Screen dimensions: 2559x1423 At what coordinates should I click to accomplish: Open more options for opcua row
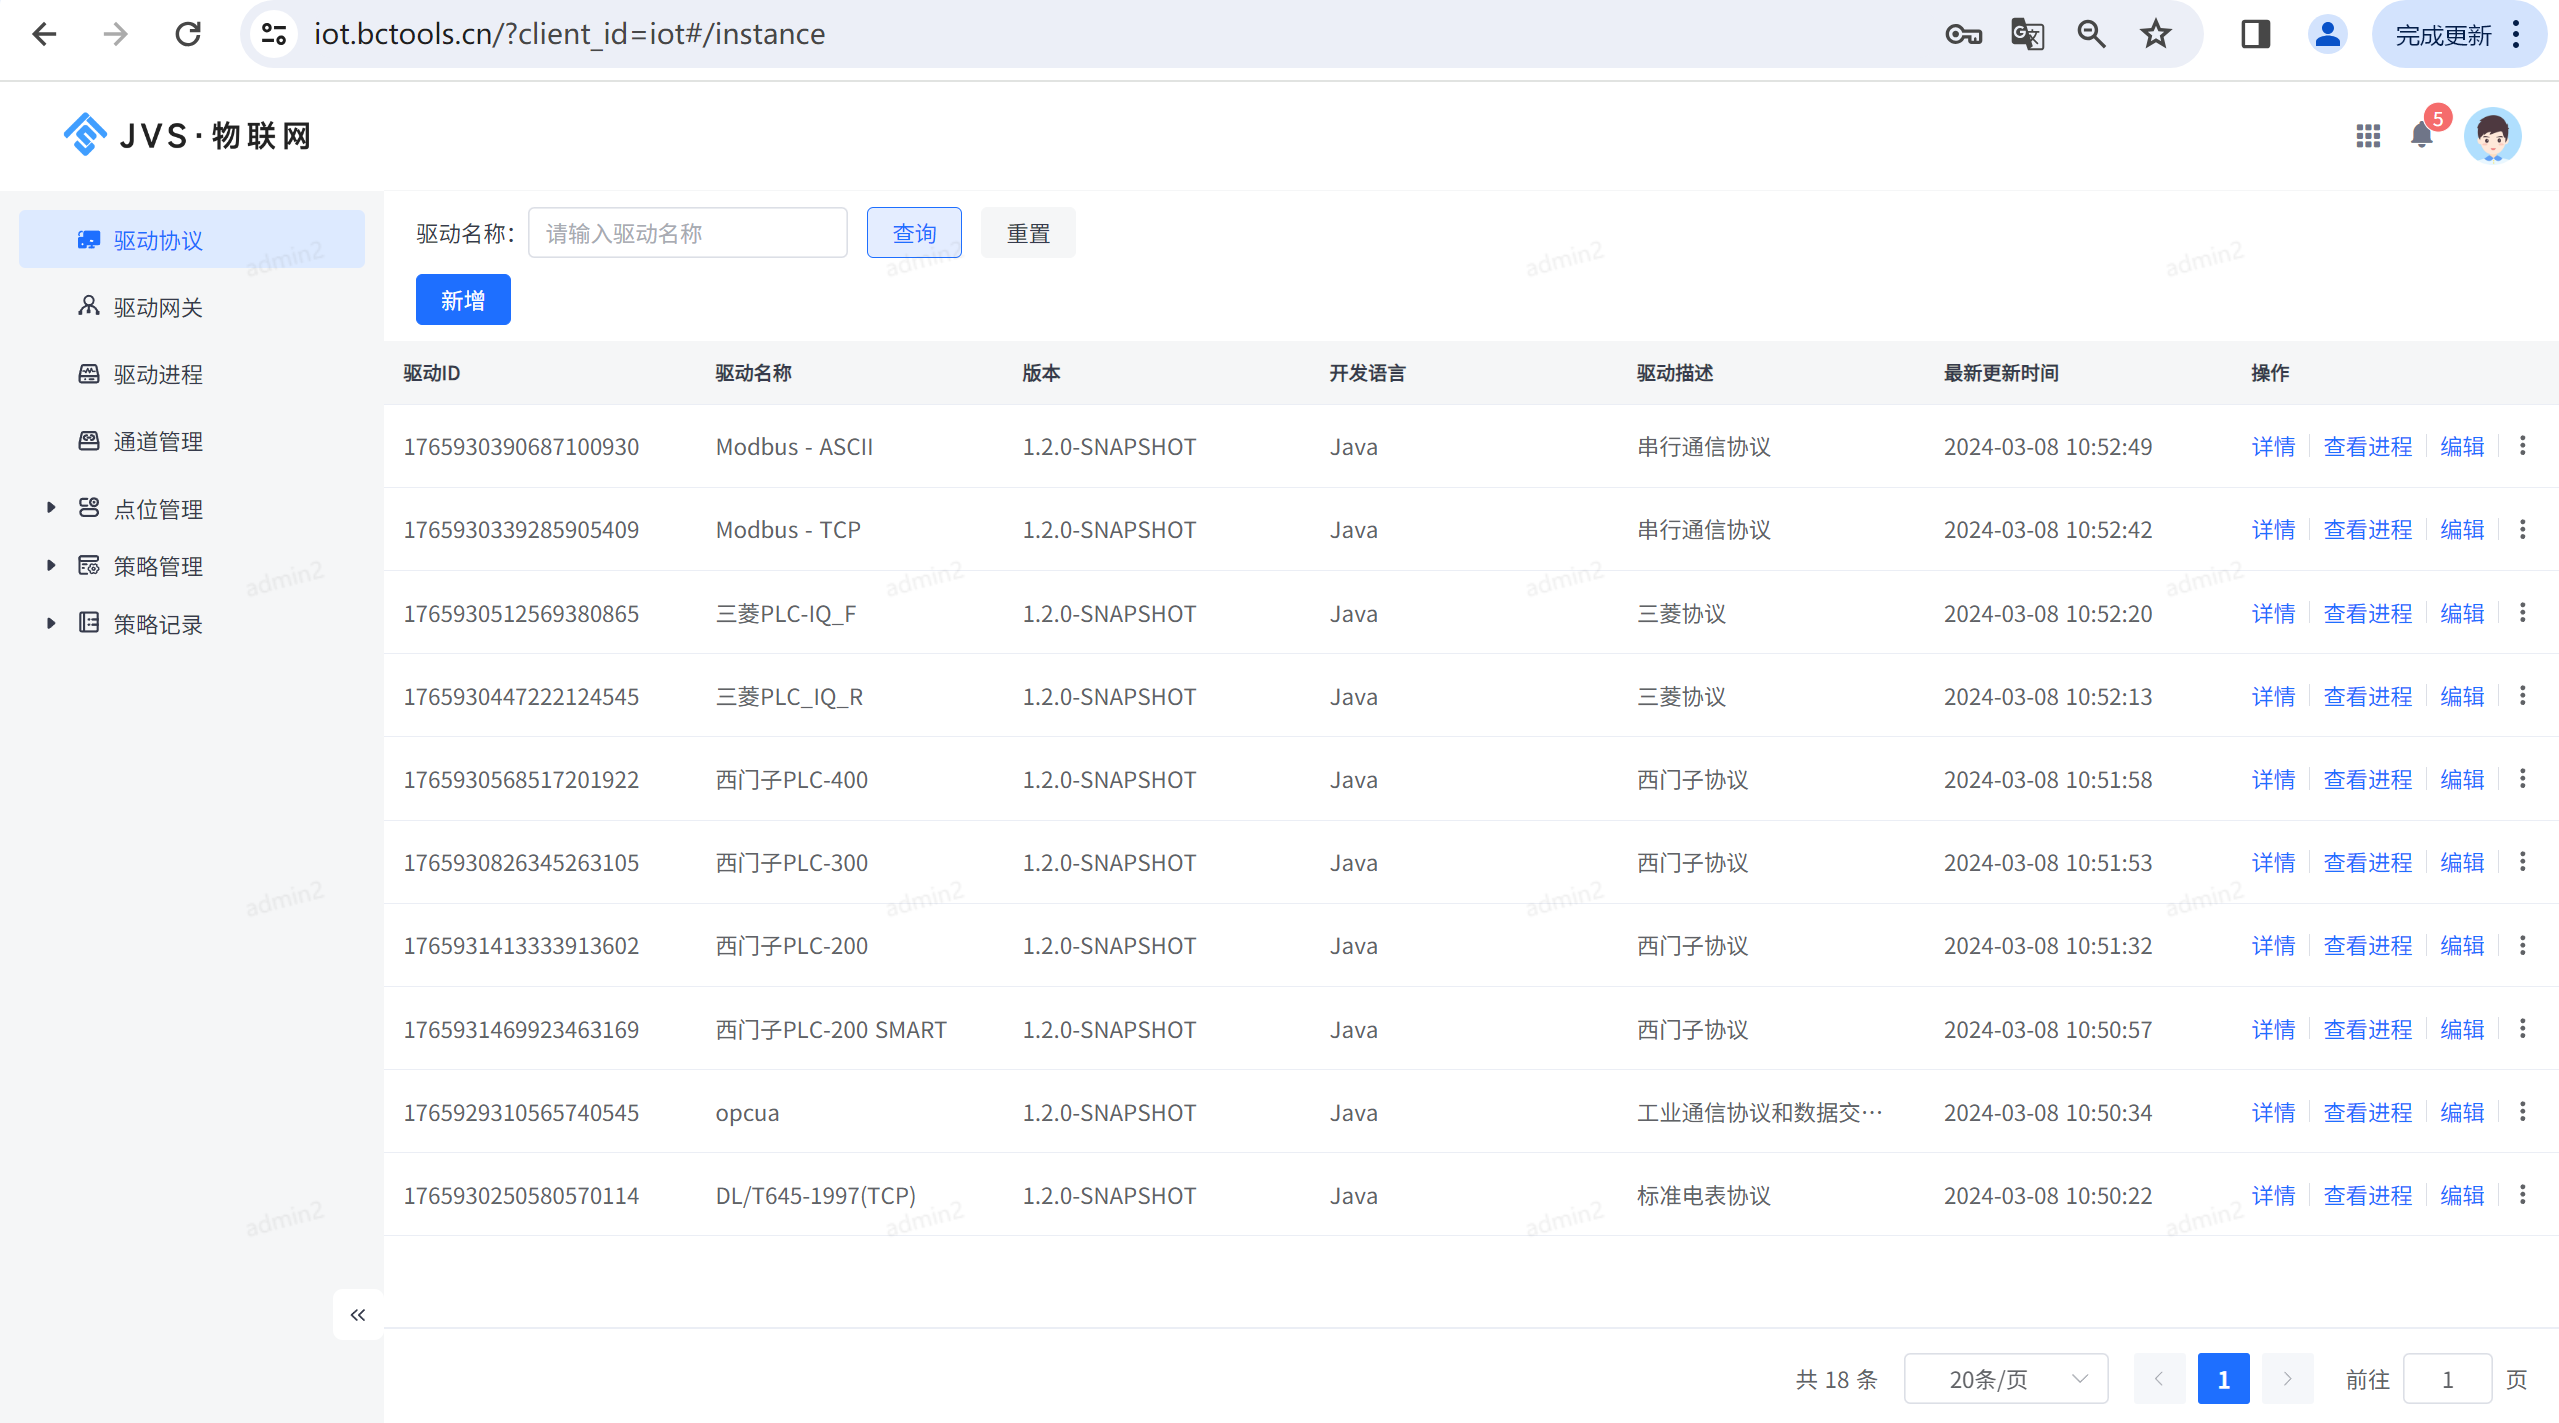click(2523, 1112)
